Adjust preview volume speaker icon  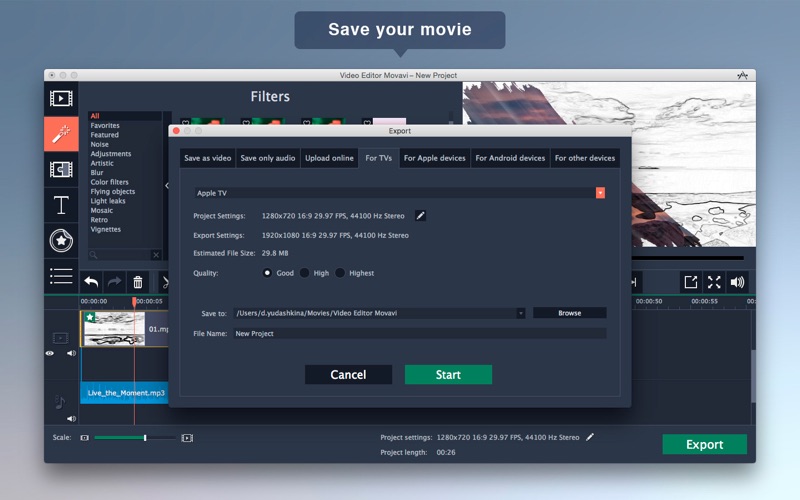pyautogui.click(x=737, y=282)
